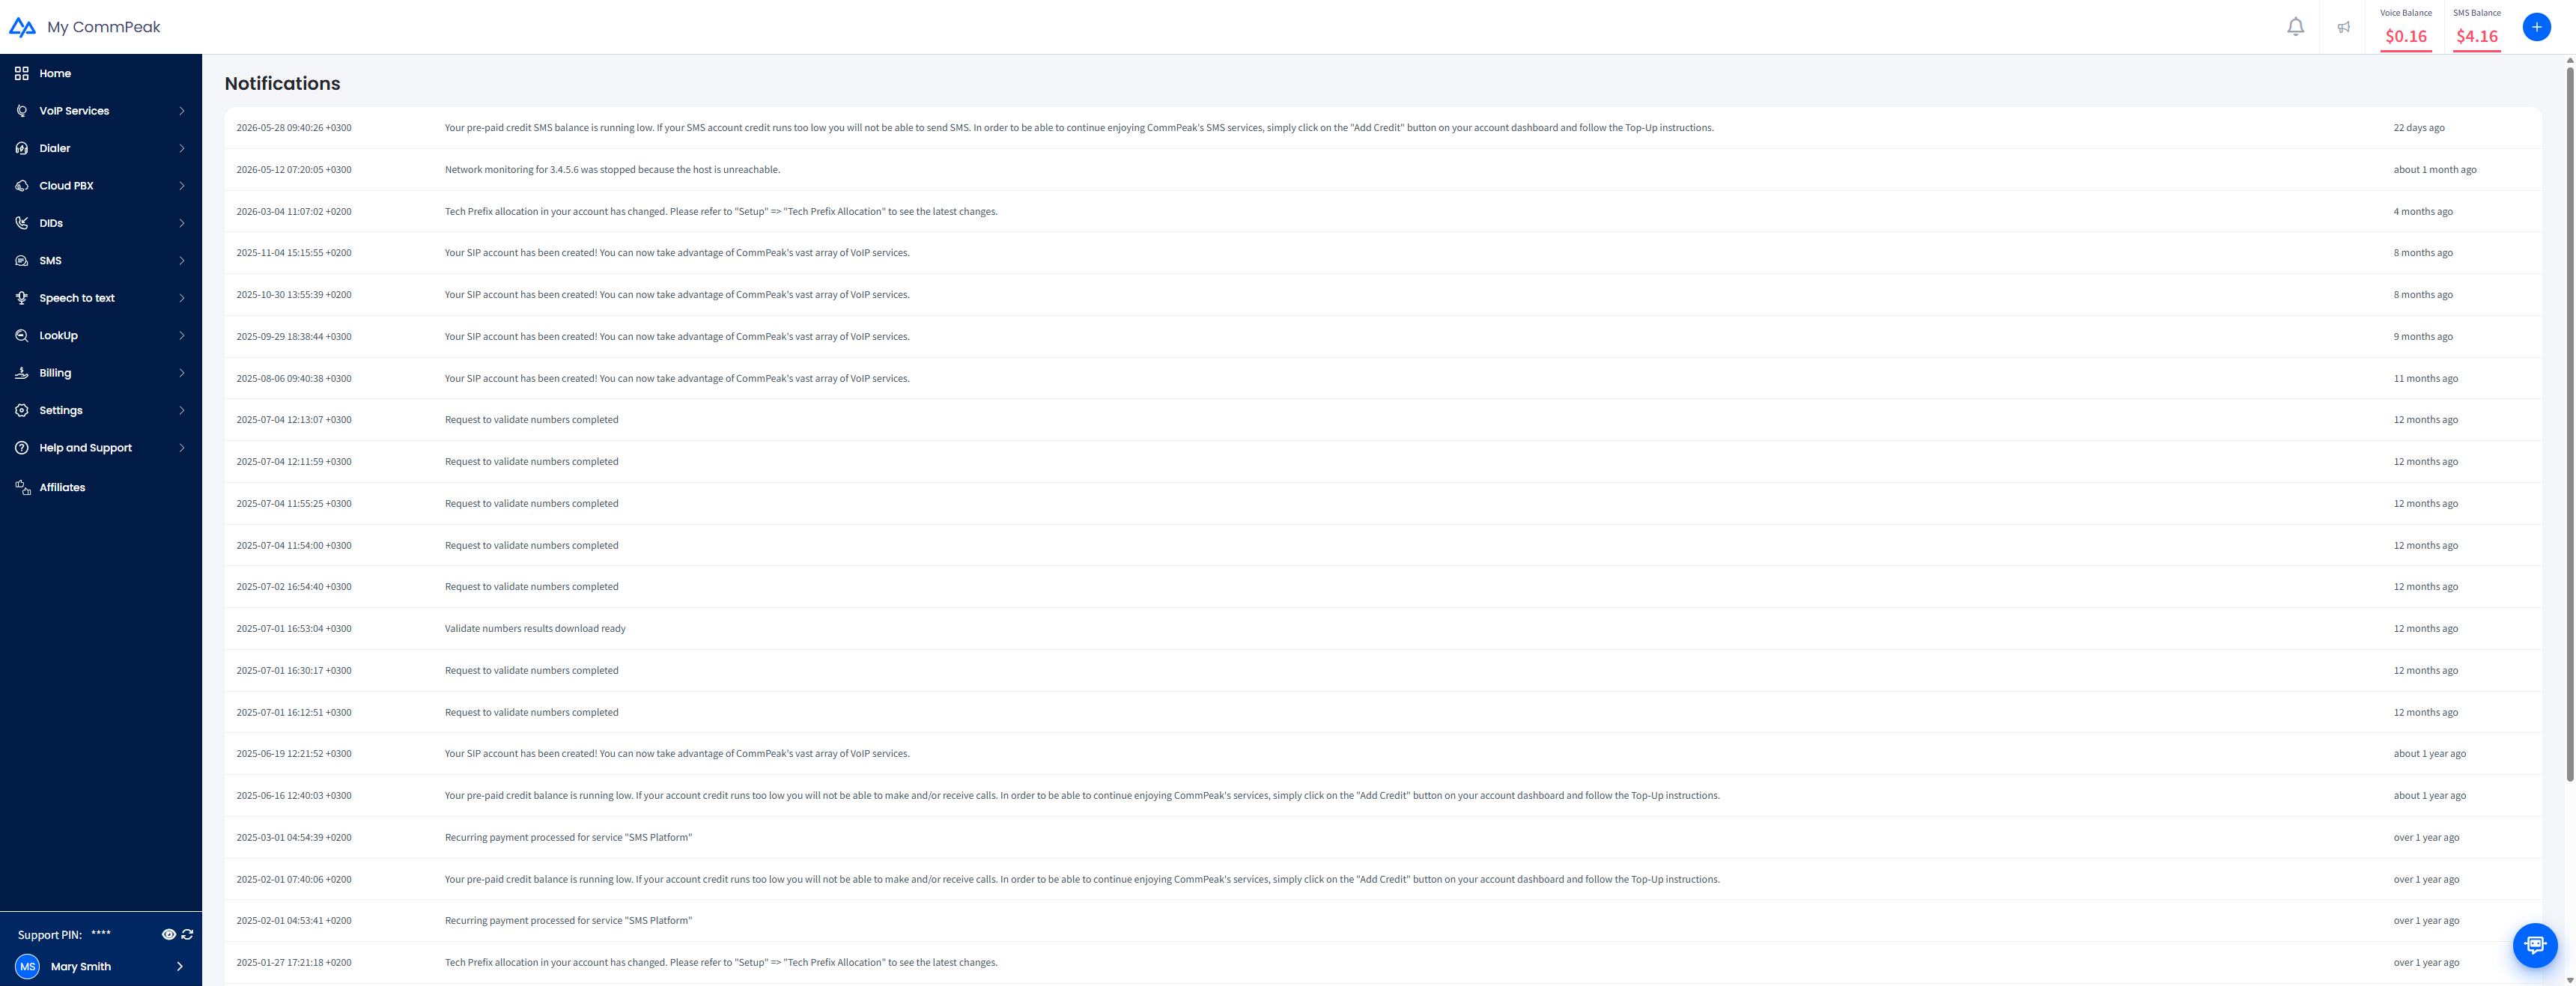Click the Speech to text microphone icon
2576x986 pixels.
click(x=22, y=298)
